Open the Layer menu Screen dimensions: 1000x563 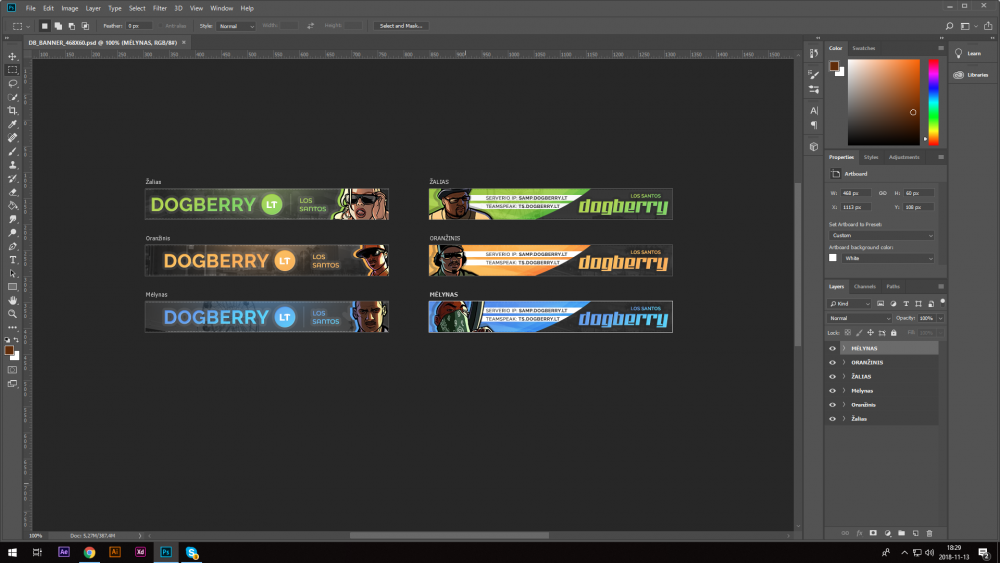tap(93, 8)
